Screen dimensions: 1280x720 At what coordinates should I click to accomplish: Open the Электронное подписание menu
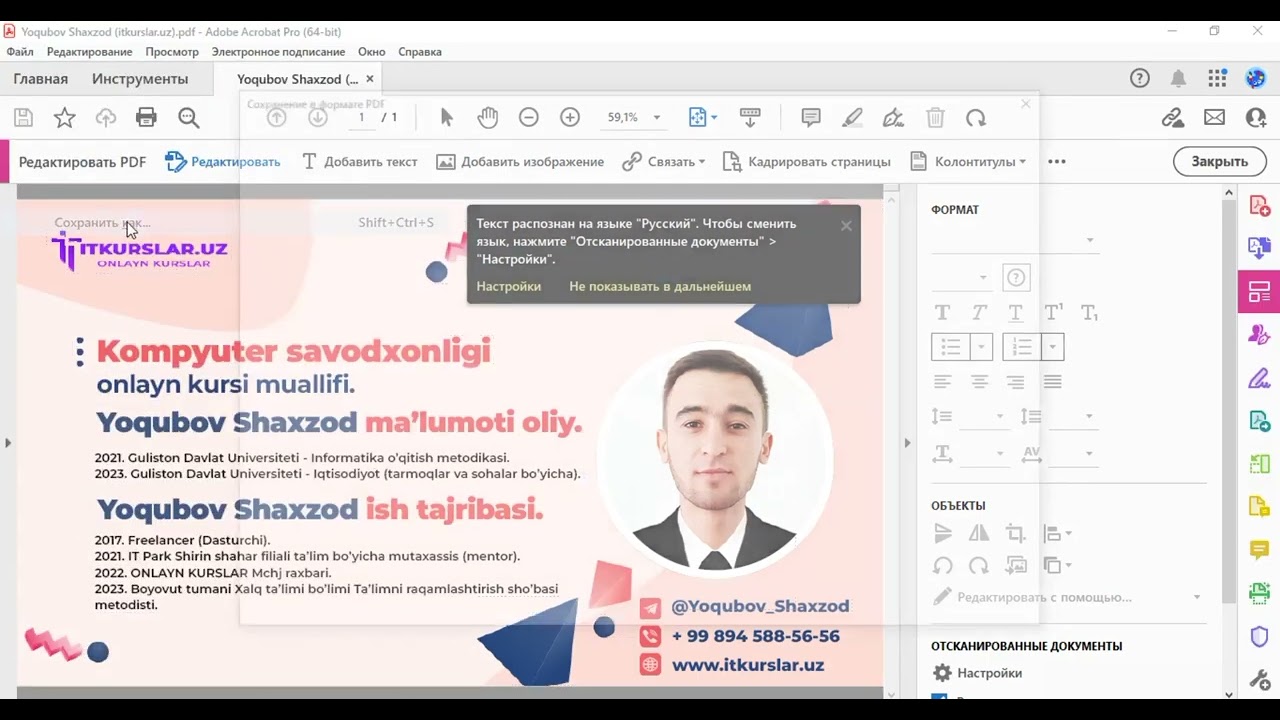(278, 51)
